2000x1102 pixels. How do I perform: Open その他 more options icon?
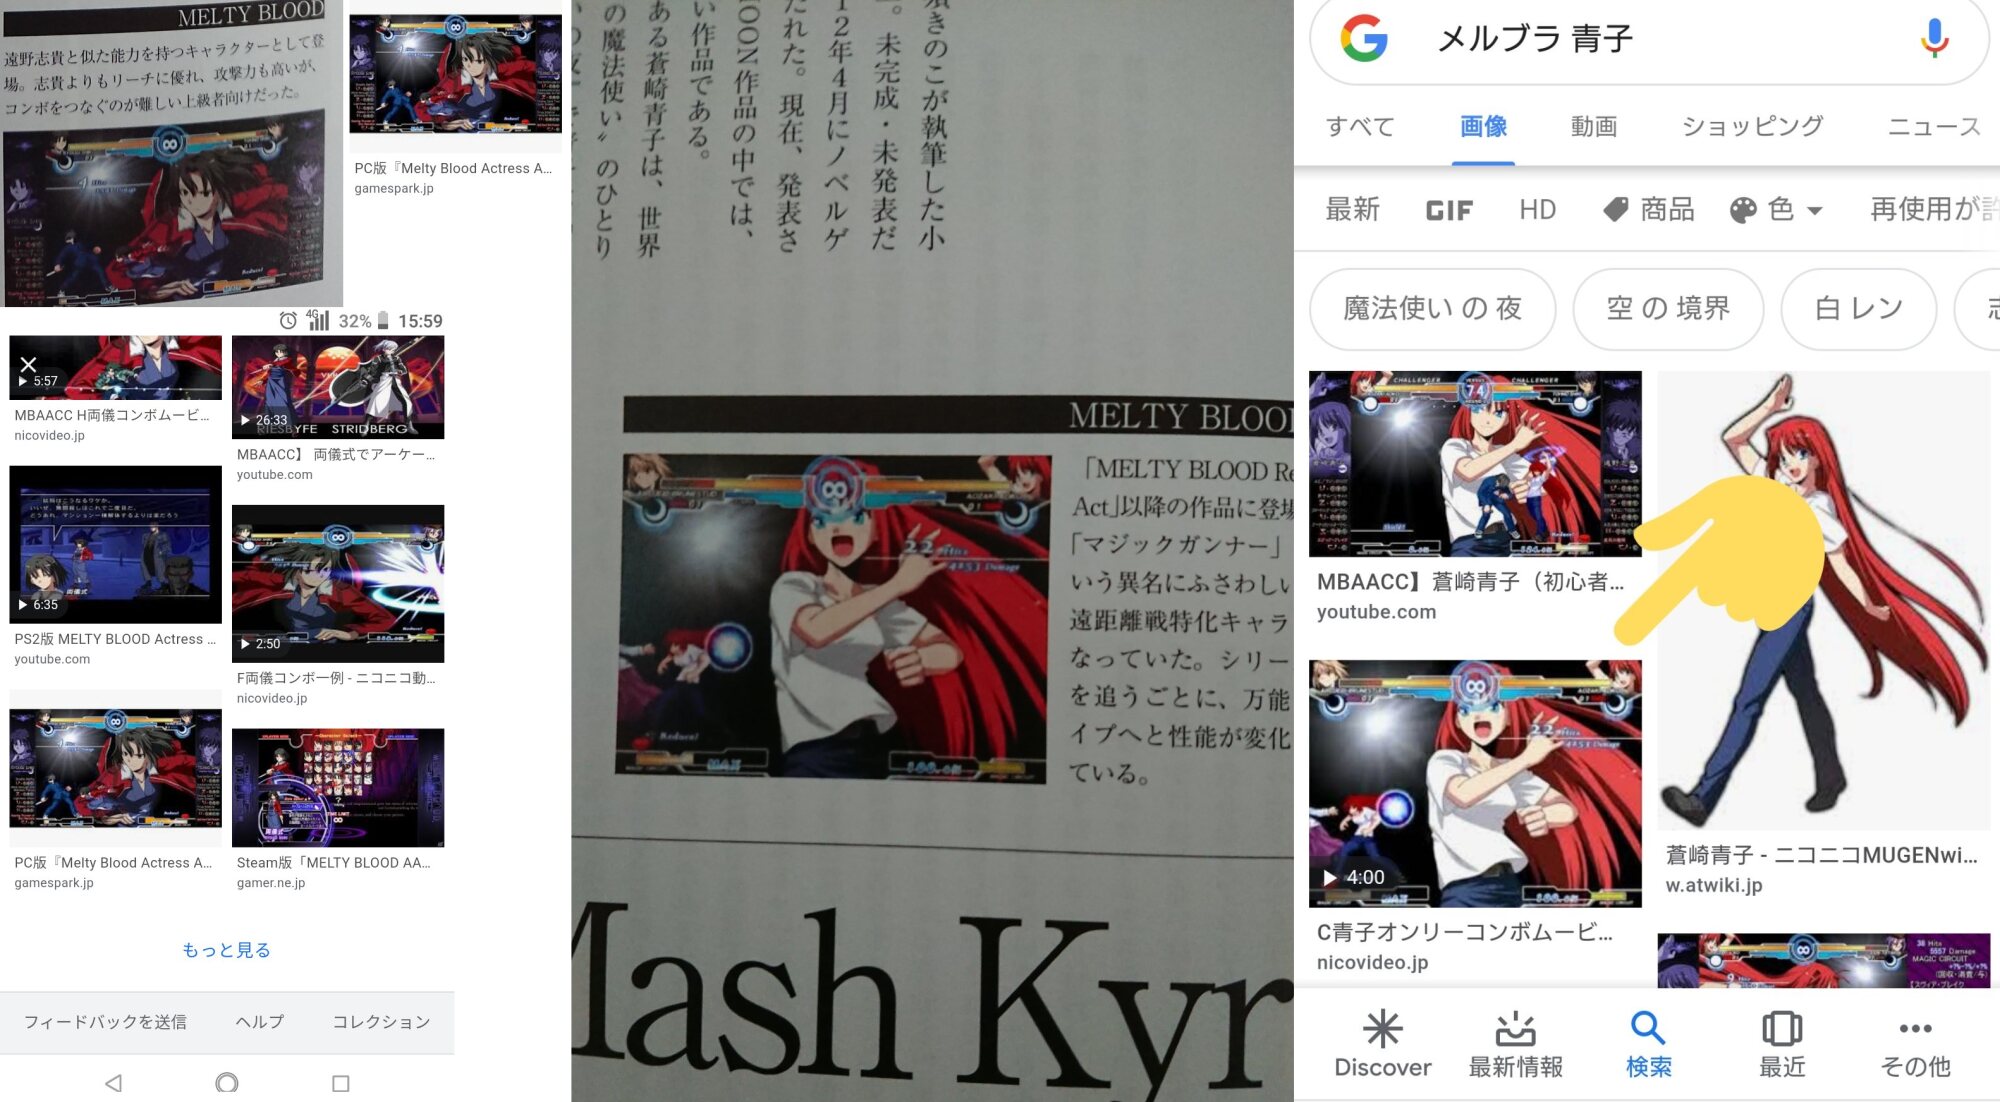point(1914,1030)
